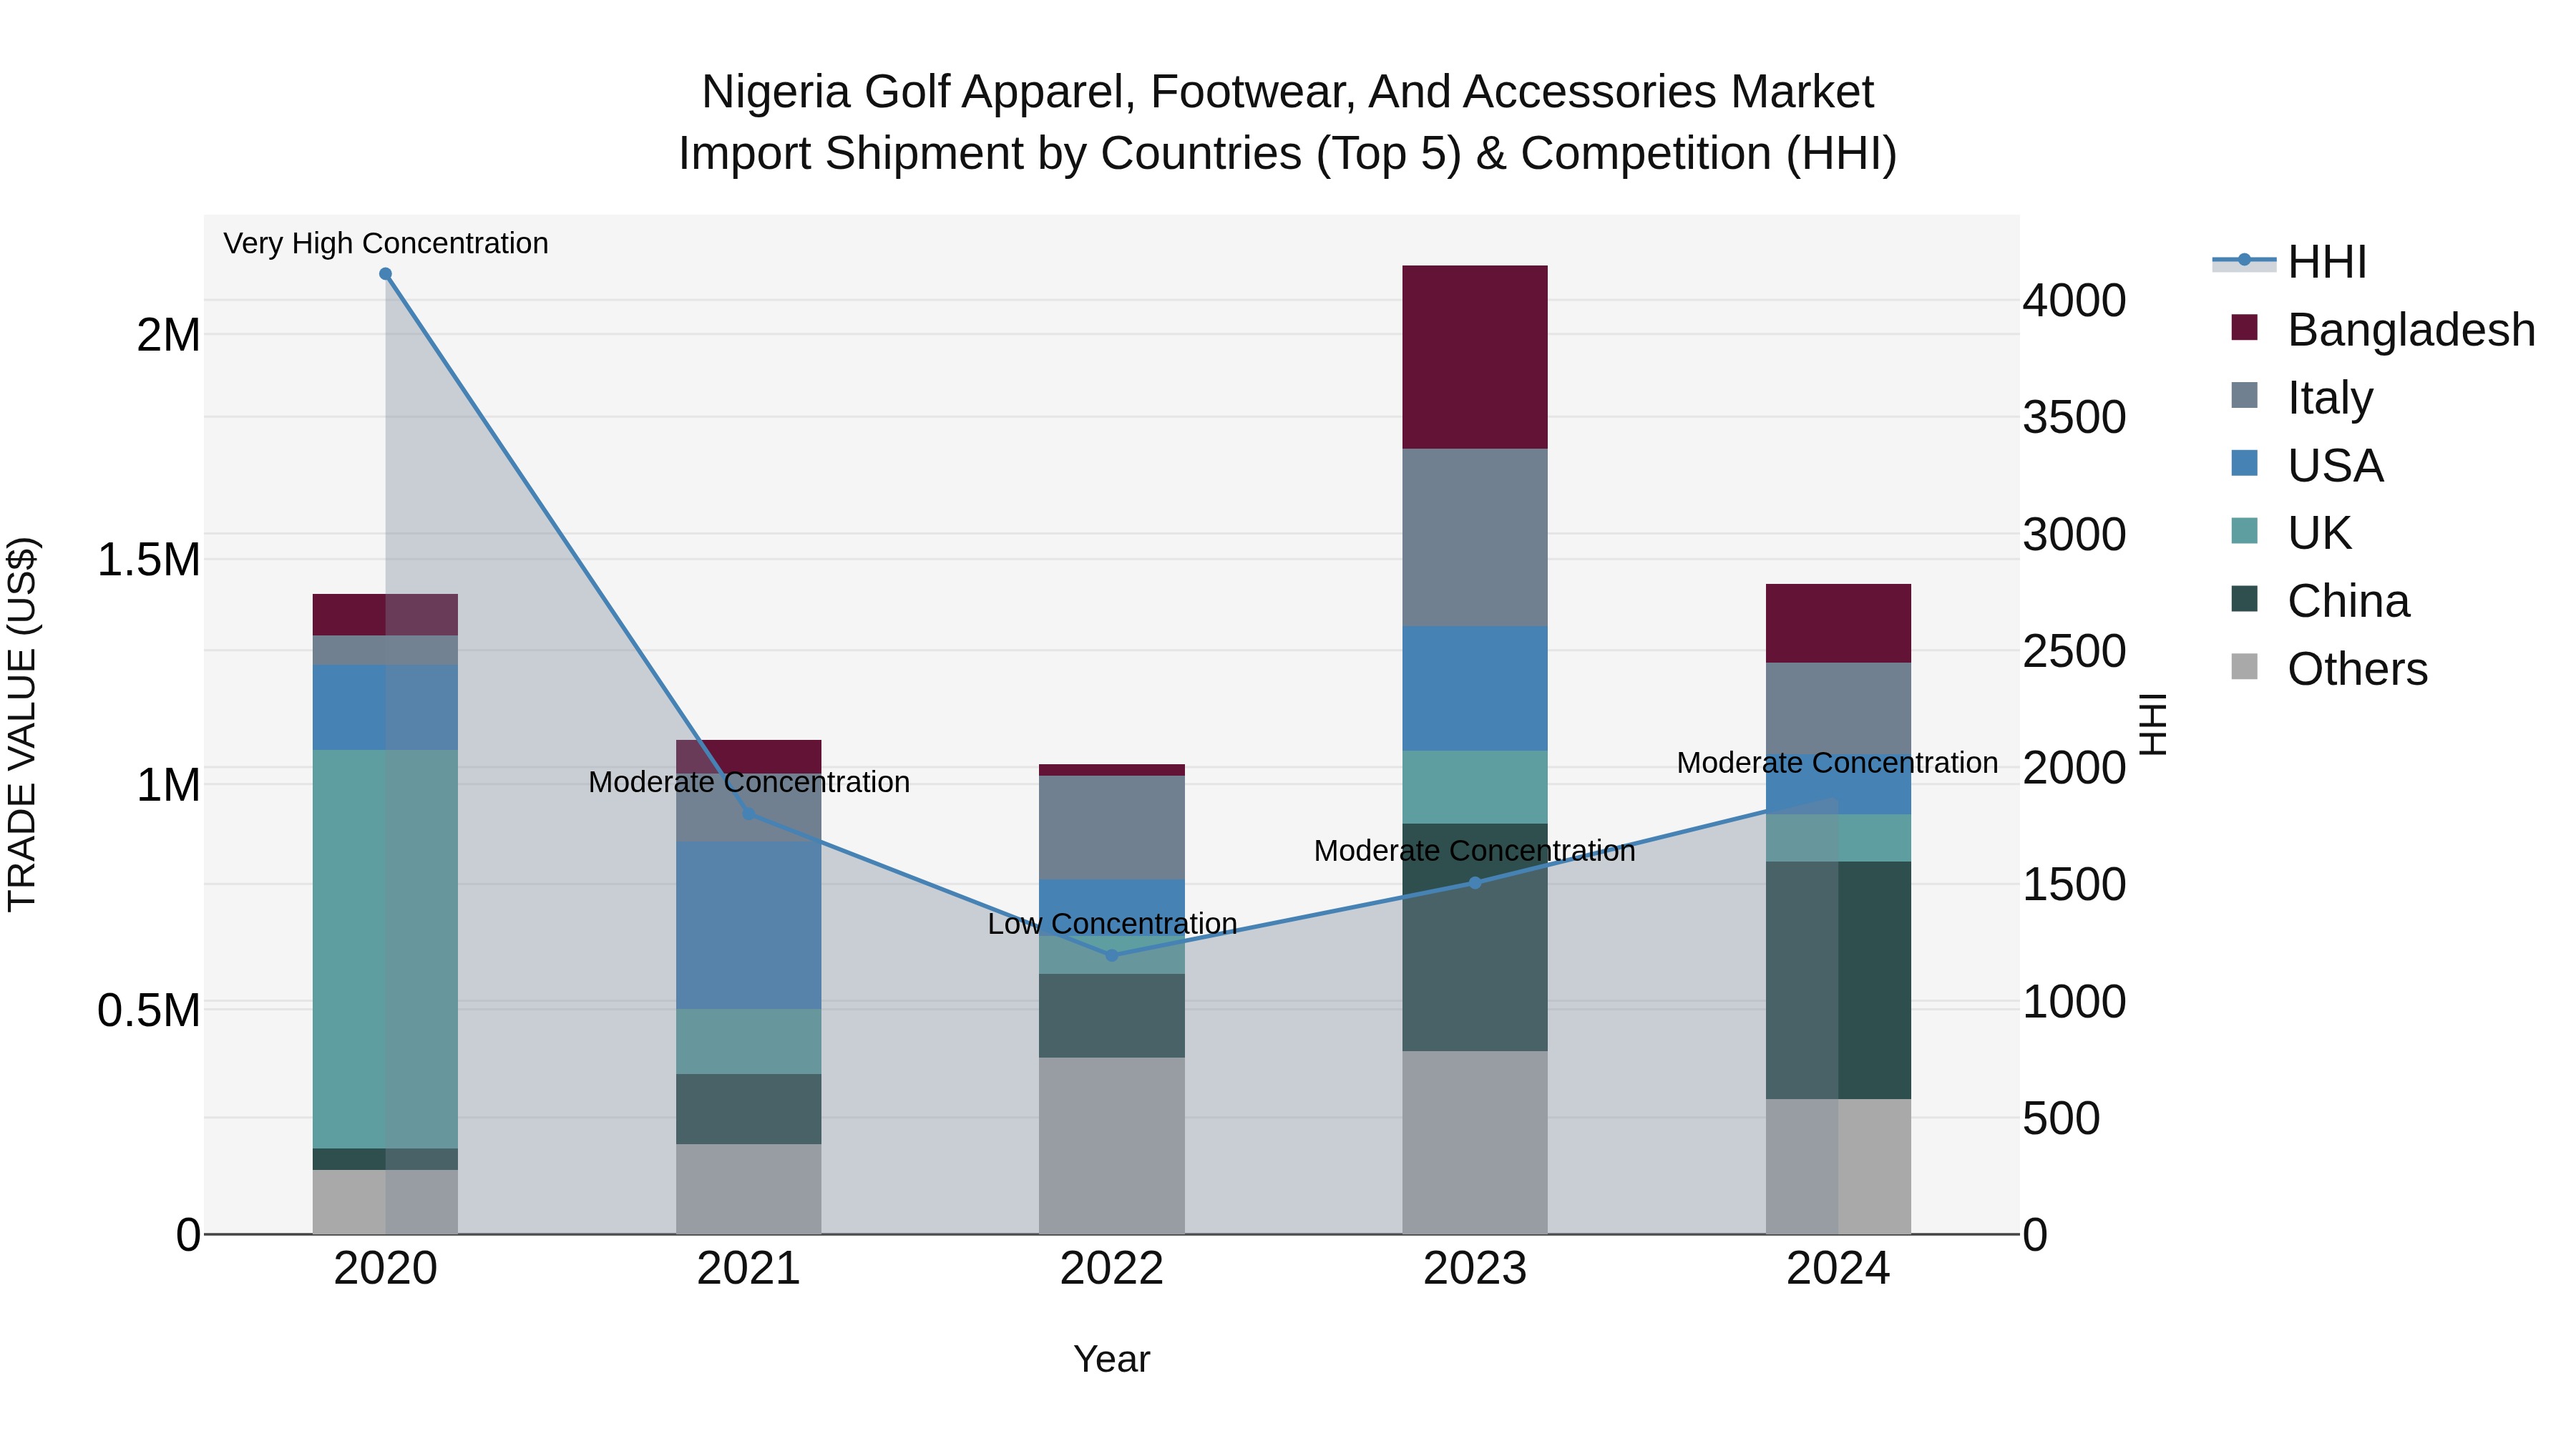Screen dimensions: 2576x1449
Task: Click the UK teal legend swatch
Action: [2244, 530]
